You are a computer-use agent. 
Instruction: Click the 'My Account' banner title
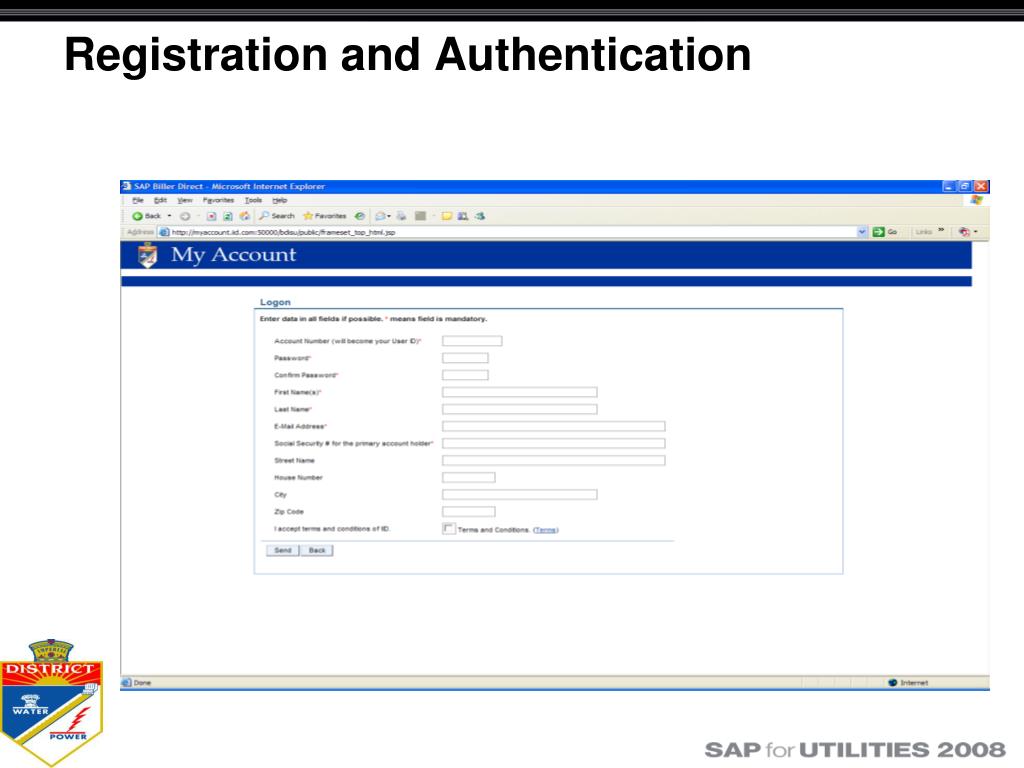[233, 255]
